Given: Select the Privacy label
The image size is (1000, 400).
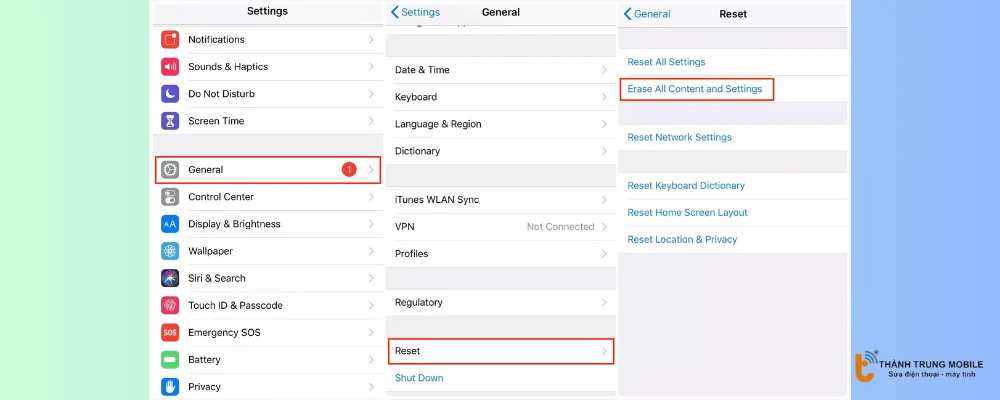Looking at the screenshot, I should 204,387.
